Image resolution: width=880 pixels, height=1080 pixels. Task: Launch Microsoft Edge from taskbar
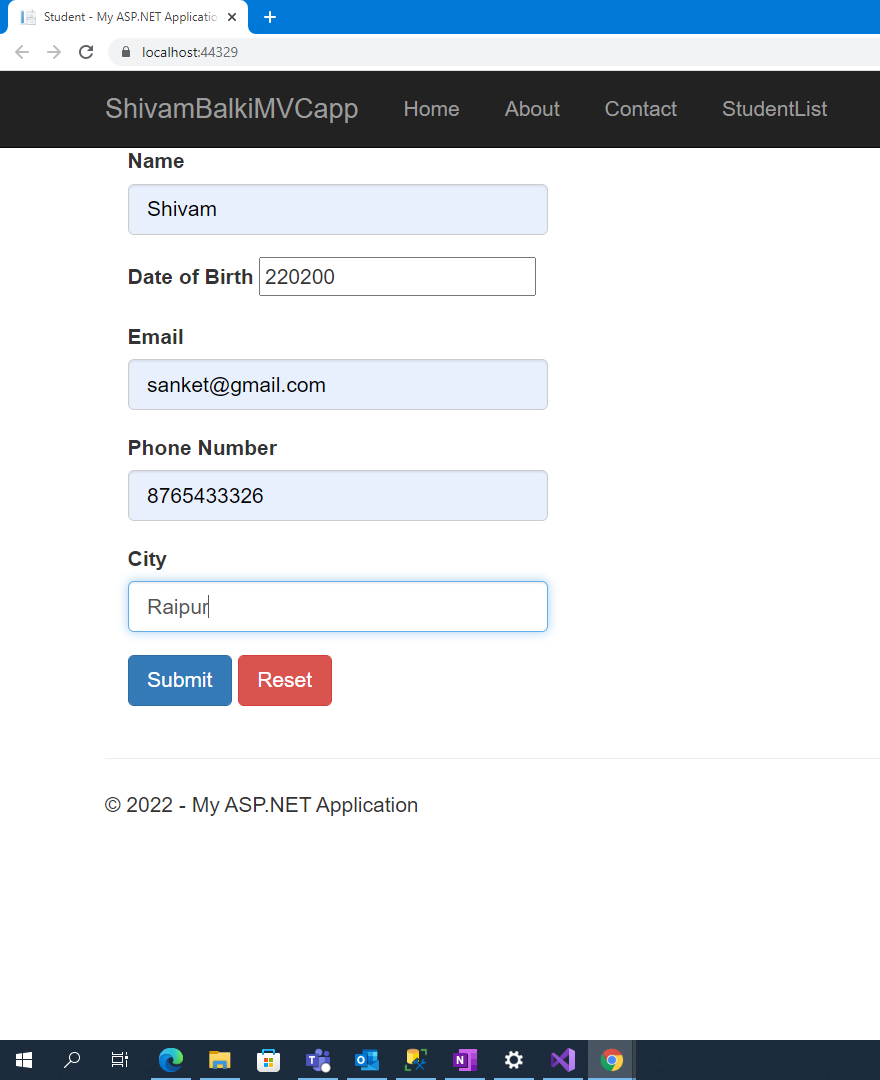171,1060
